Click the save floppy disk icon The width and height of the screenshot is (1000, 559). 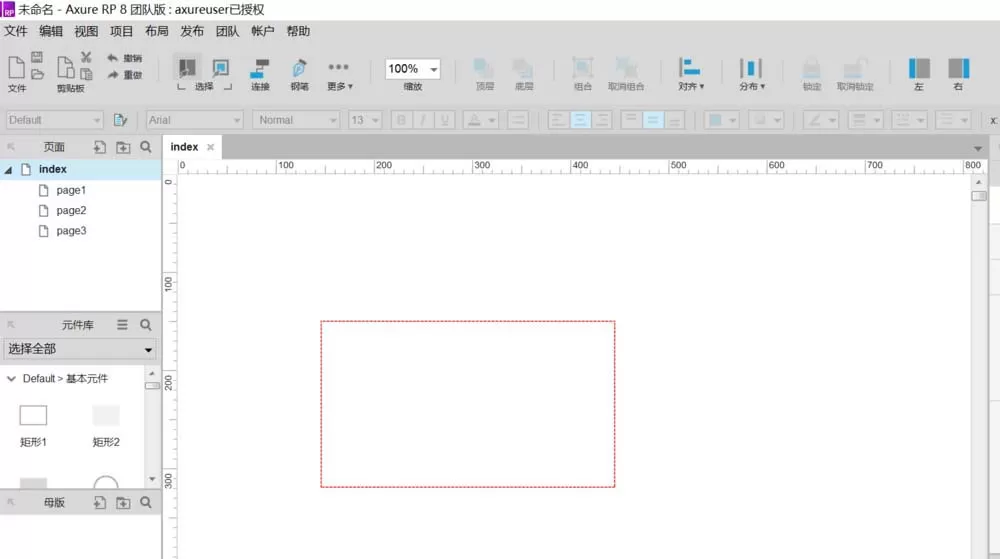pos(37,57)
